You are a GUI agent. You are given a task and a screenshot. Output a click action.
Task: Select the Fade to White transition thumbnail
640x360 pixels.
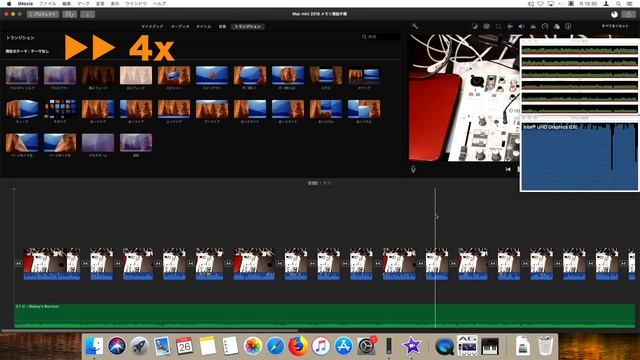tap(136, 75)
